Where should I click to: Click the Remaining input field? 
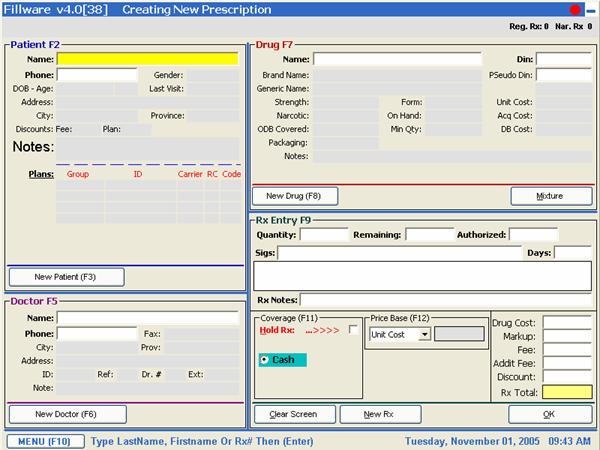[429, 234]
